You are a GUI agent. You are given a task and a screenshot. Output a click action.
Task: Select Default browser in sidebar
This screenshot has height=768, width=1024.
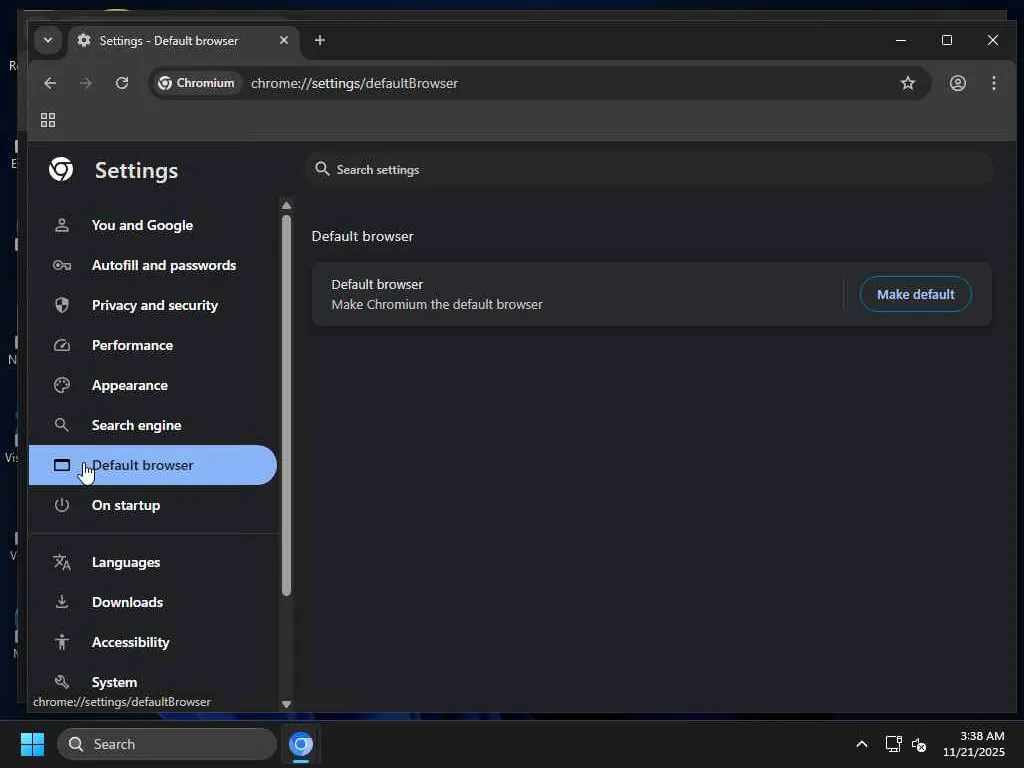click(x=153, y=465)
